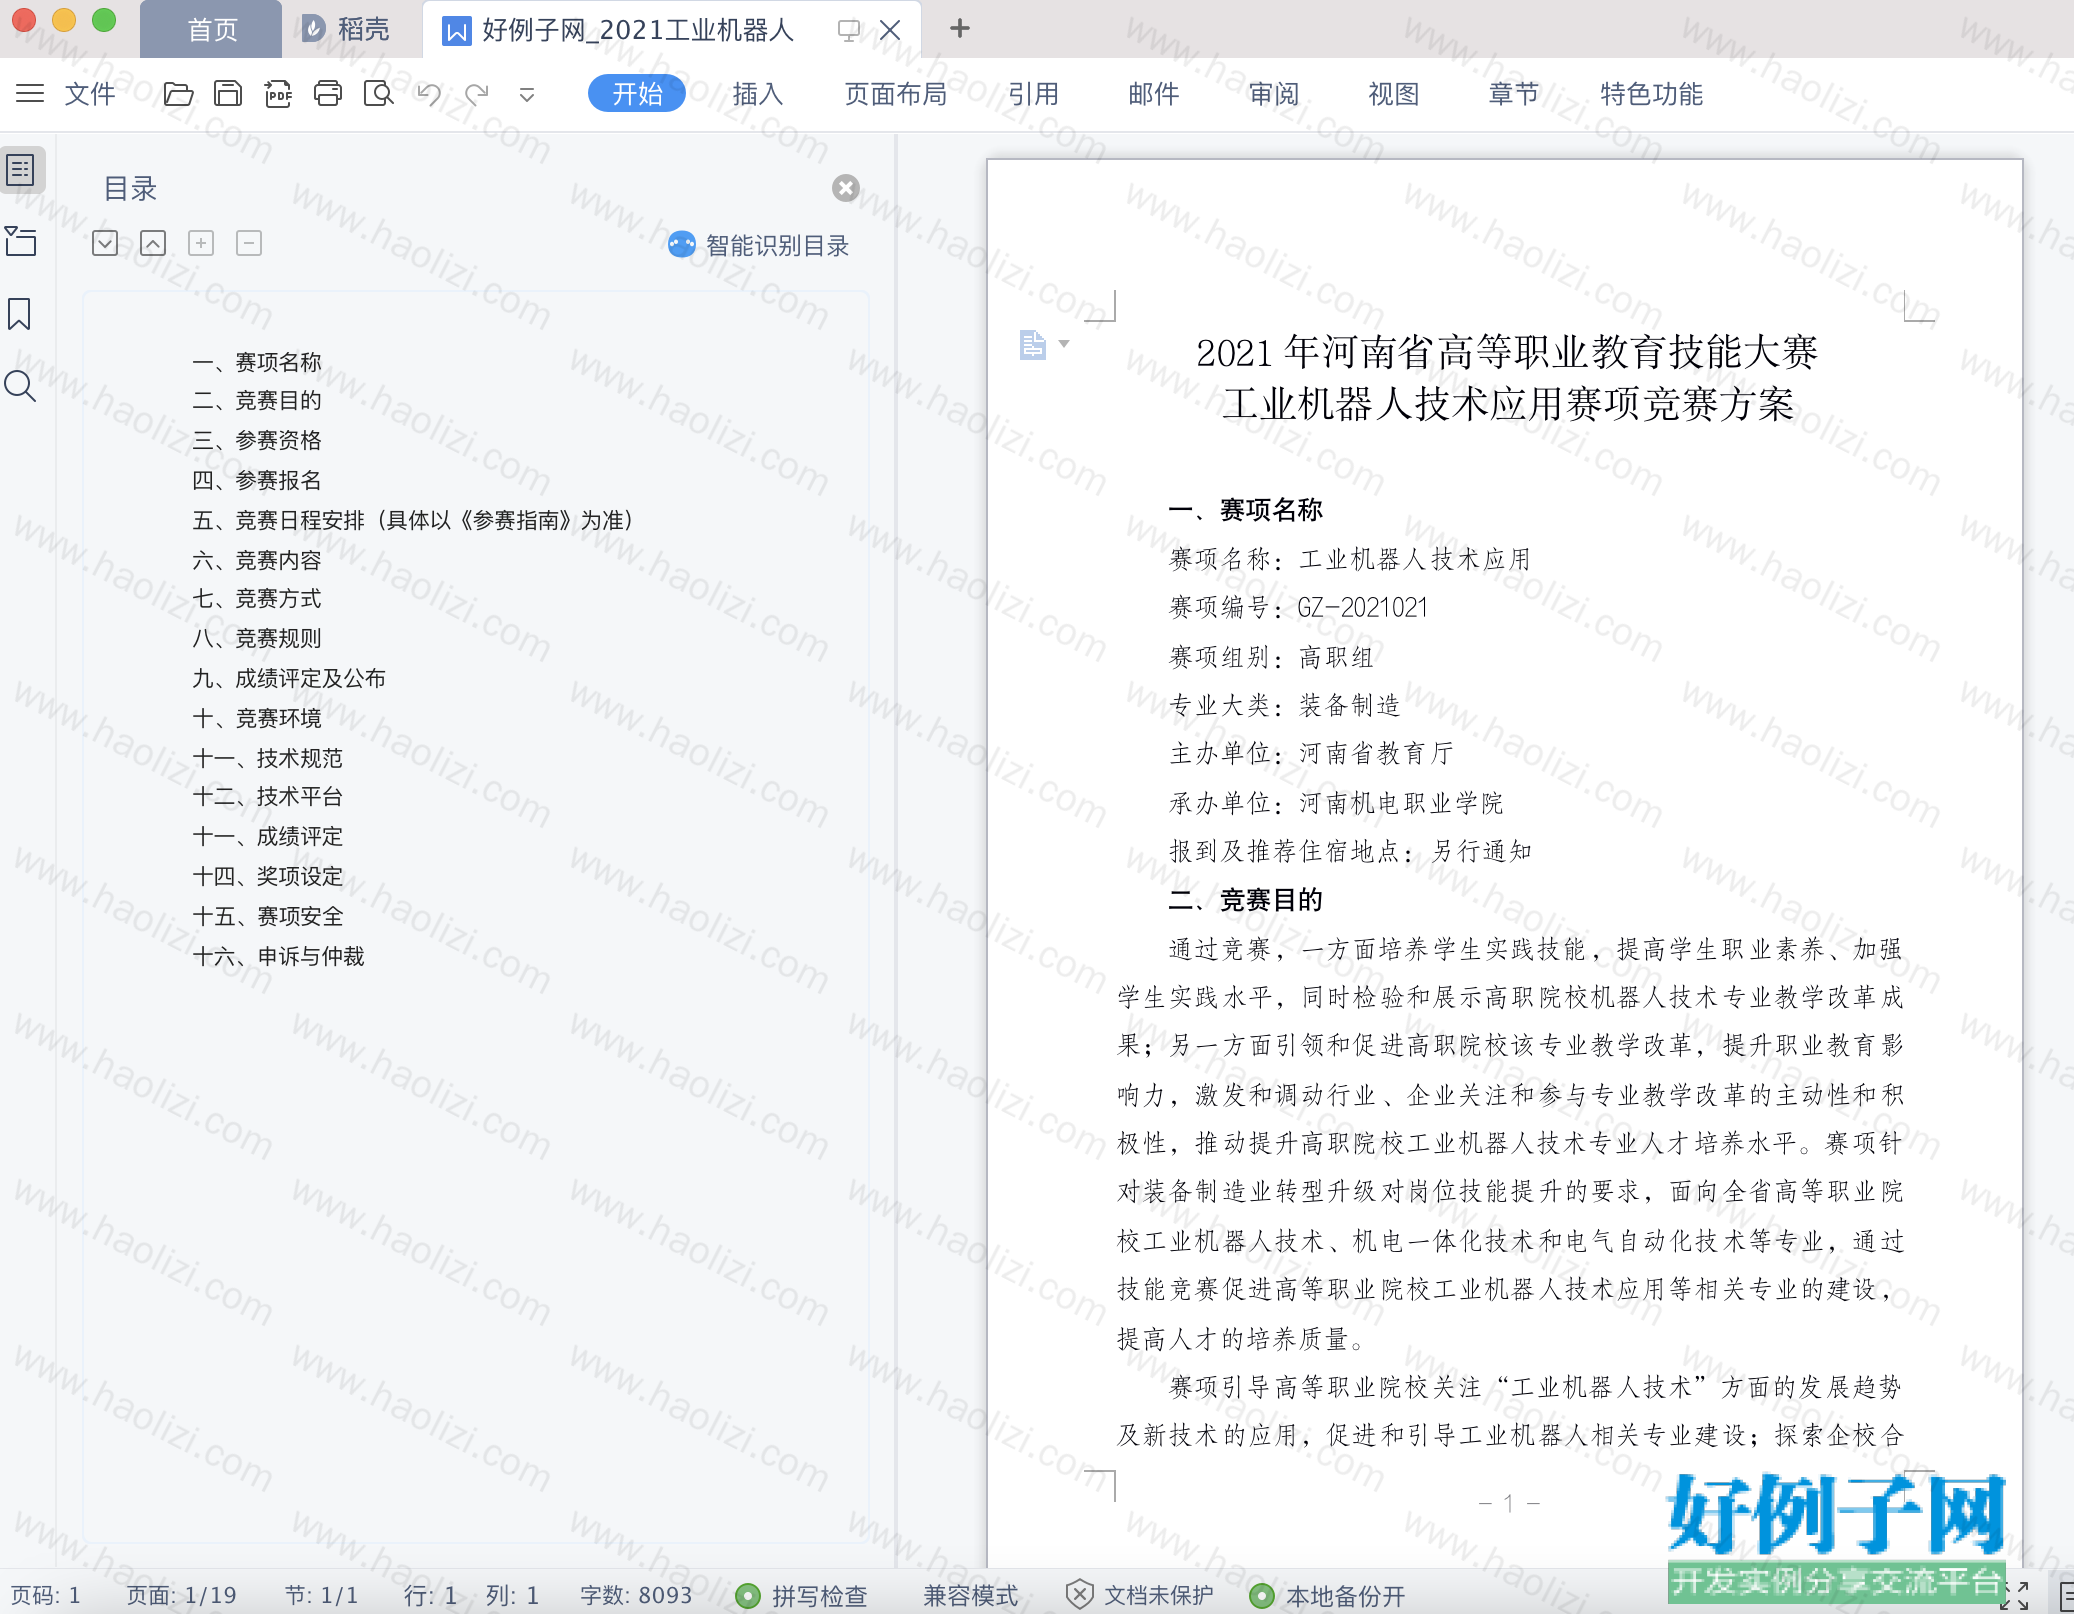Viewport: 2074px width, 1614px height.
Task: Open the 引用 ribbon tab
Action: point(1033,94)
